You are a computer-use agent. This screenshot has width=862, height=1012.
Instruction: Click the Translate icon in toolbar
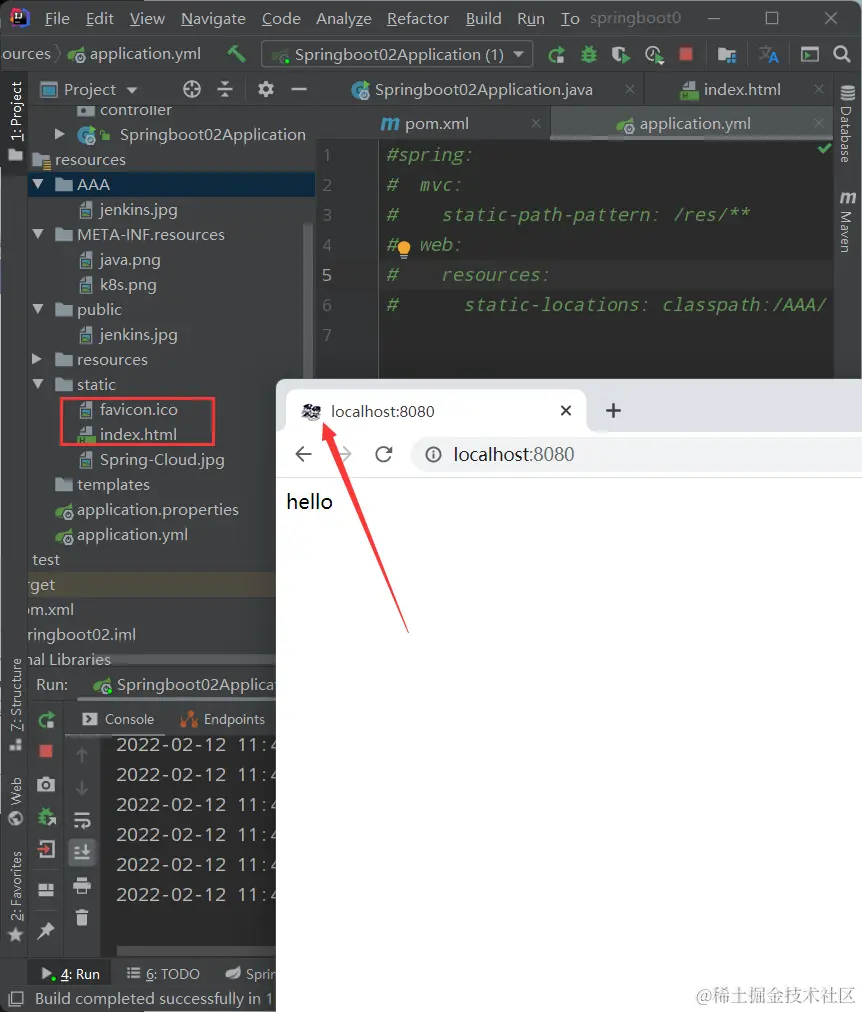pyautogui.click(x=768, y=55)
